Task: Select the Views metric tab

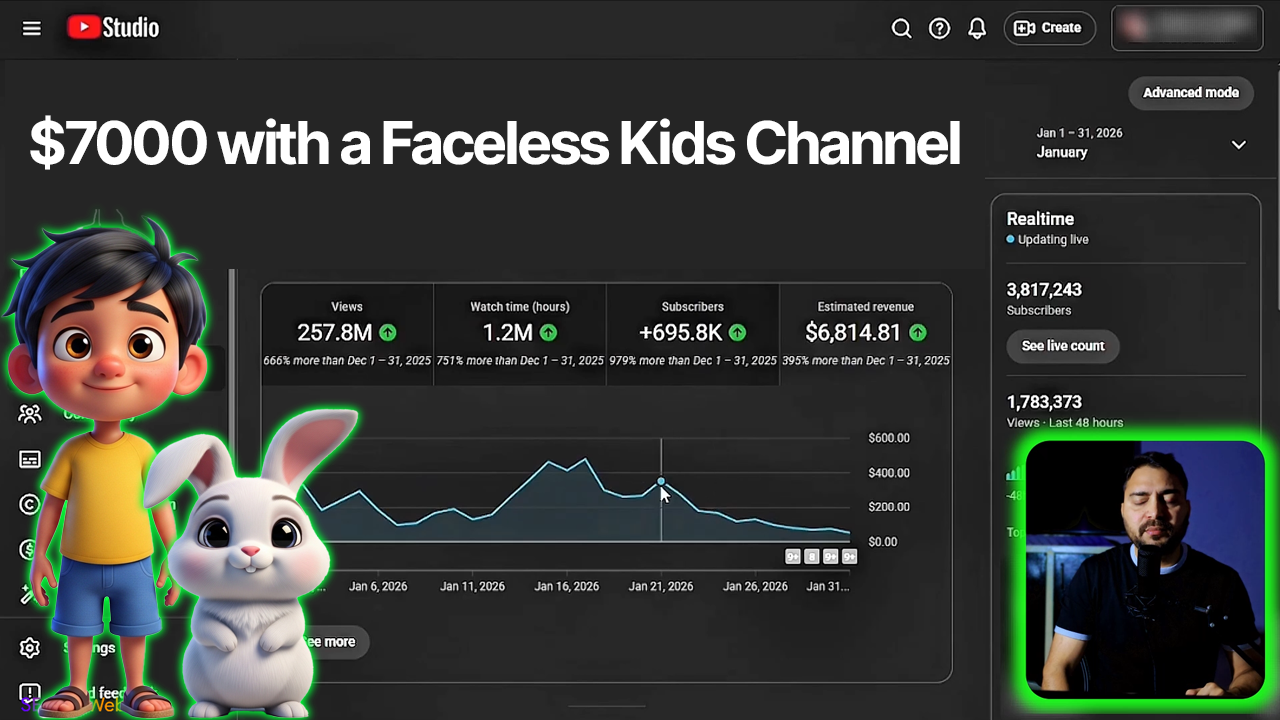Action: point(347,334)
